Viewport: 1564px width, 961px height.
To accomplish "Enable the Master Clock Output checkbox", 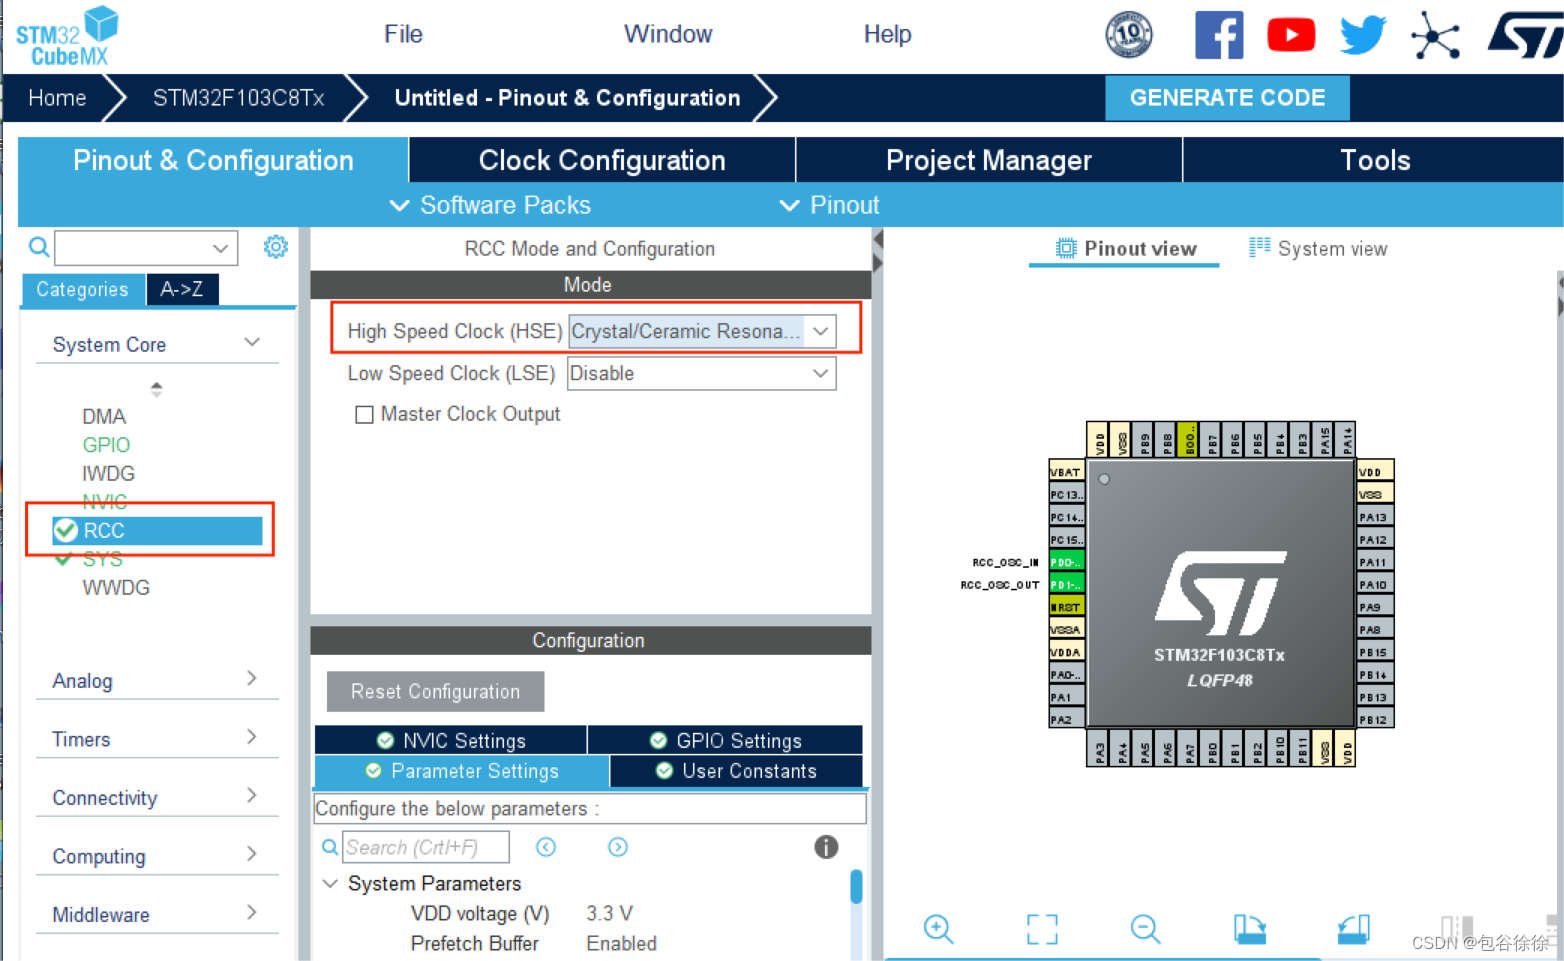I will pos(364,414).
